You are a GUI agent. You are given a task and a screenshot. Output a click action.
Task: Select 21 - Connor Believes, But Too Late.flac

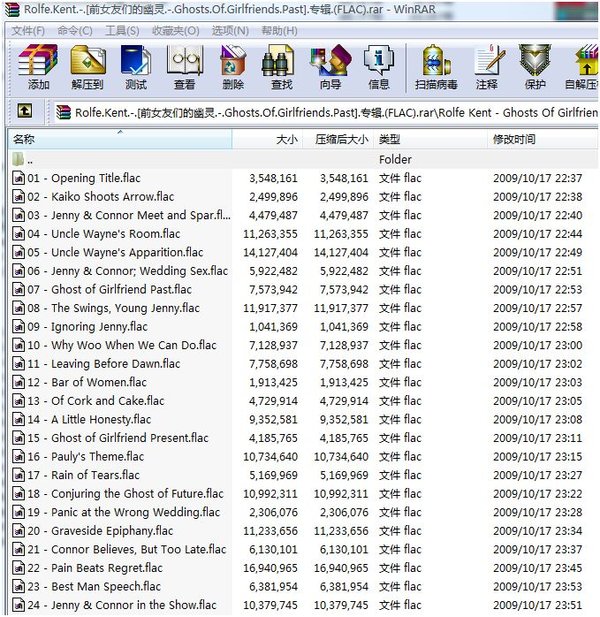127,549
